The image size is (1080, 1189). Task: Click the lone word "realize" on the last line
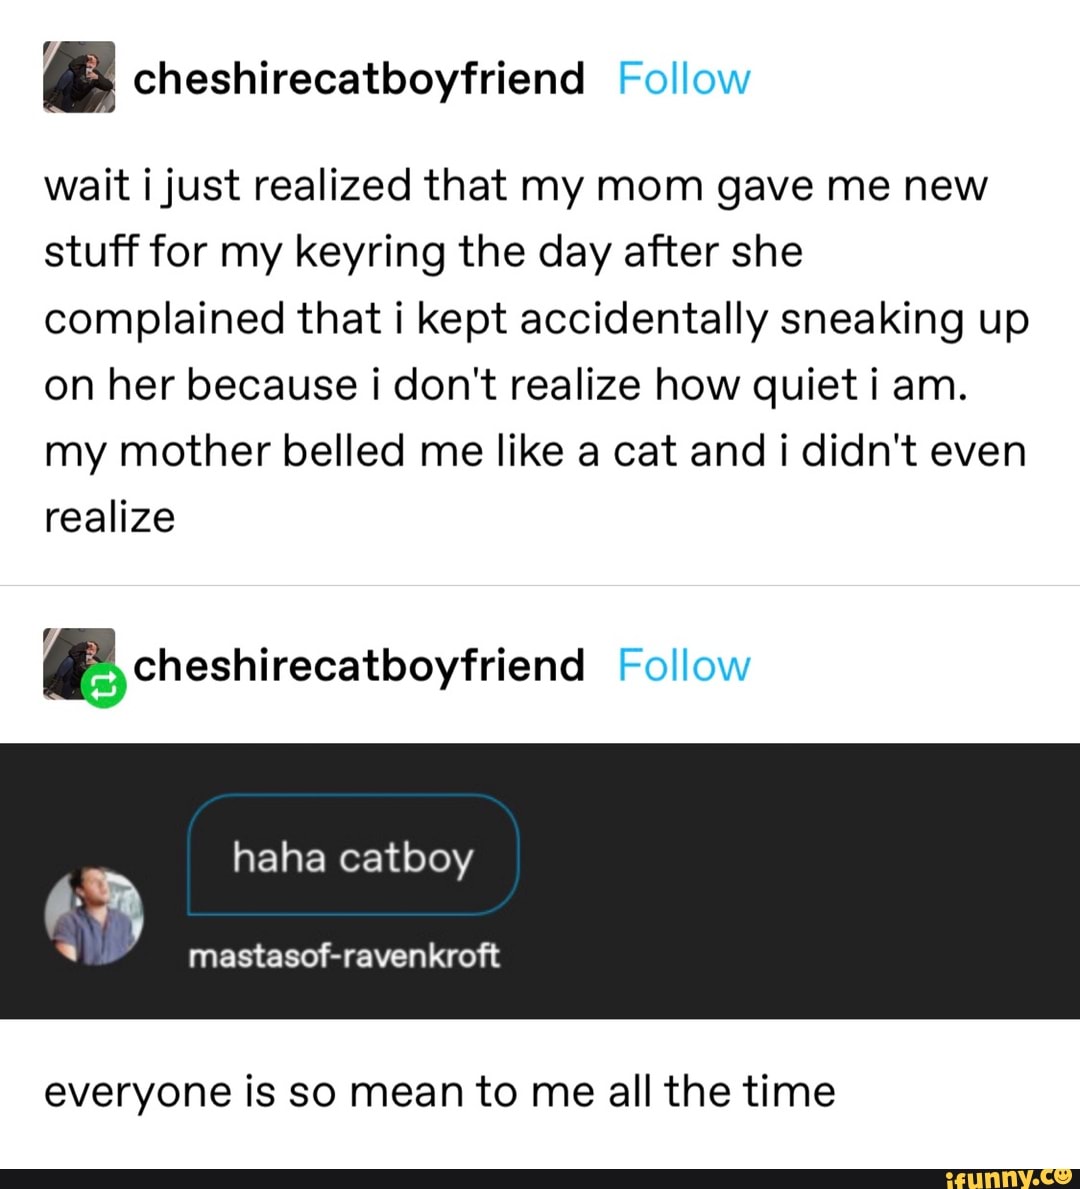[109, 517]
